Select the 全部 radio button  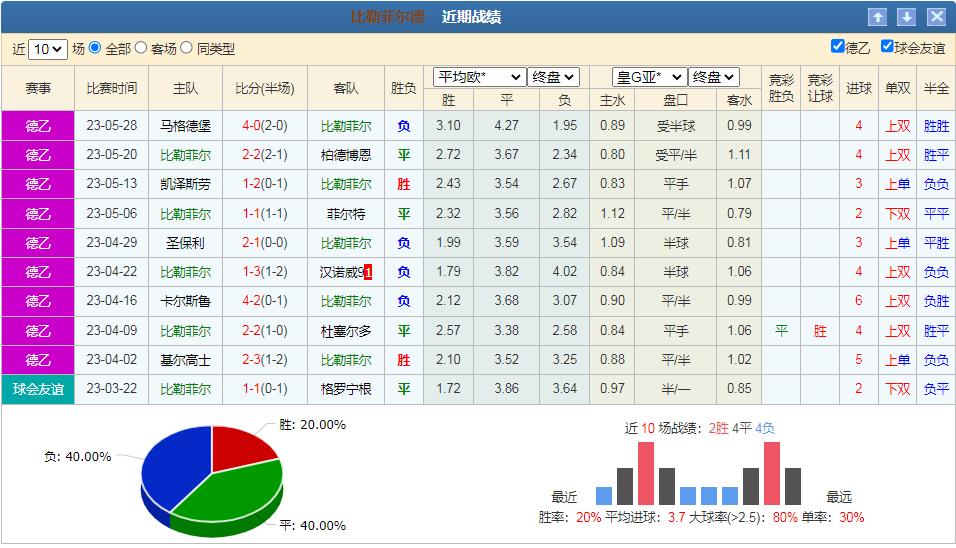point(95,48)
